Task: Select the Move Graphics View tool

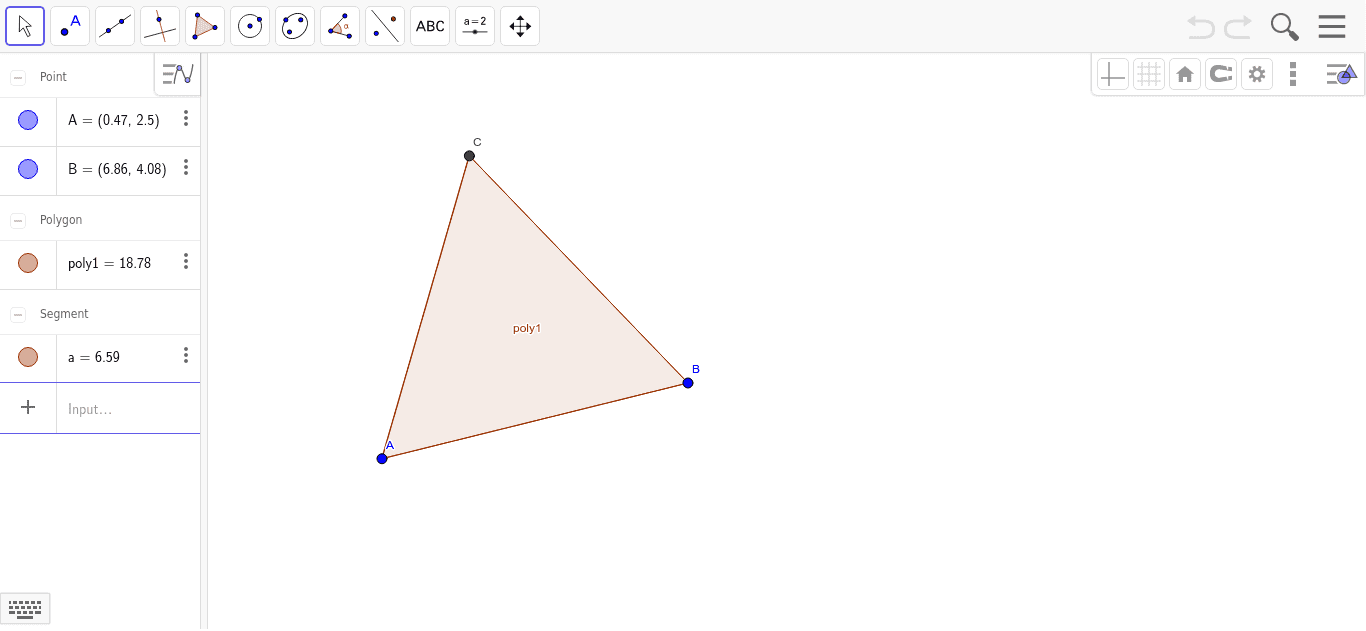Action: tap(520, 26)
